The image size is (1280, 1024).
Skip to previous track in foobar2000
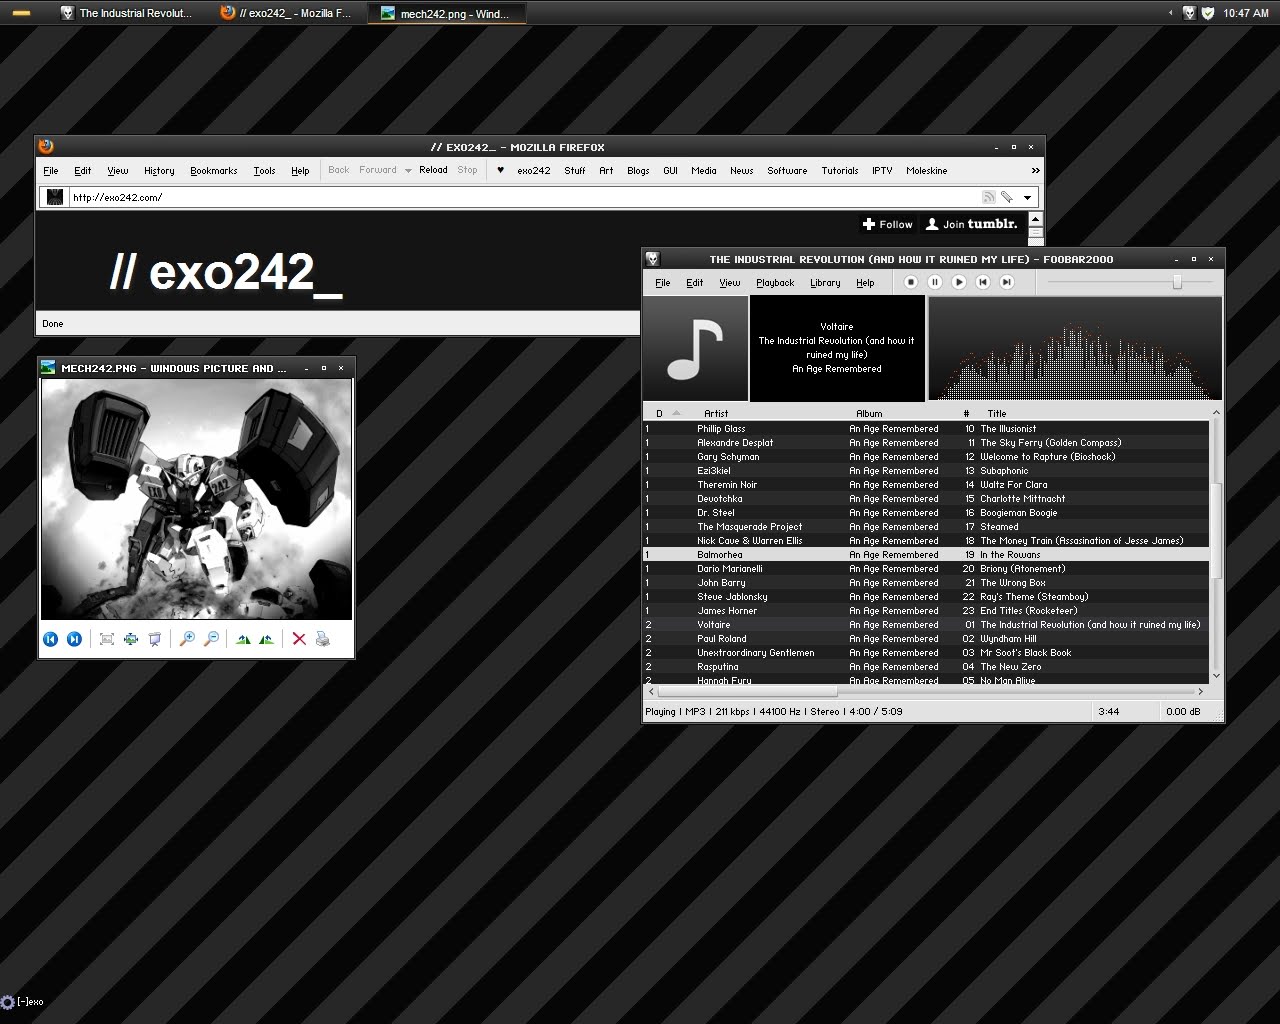[x=983, y=283]
